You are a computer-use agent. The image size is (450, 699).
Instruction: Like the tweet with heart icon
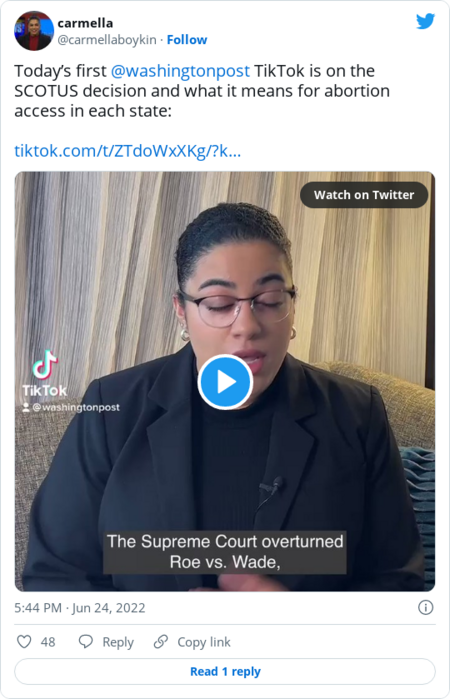pyautogui.click(x=24, y=642)
